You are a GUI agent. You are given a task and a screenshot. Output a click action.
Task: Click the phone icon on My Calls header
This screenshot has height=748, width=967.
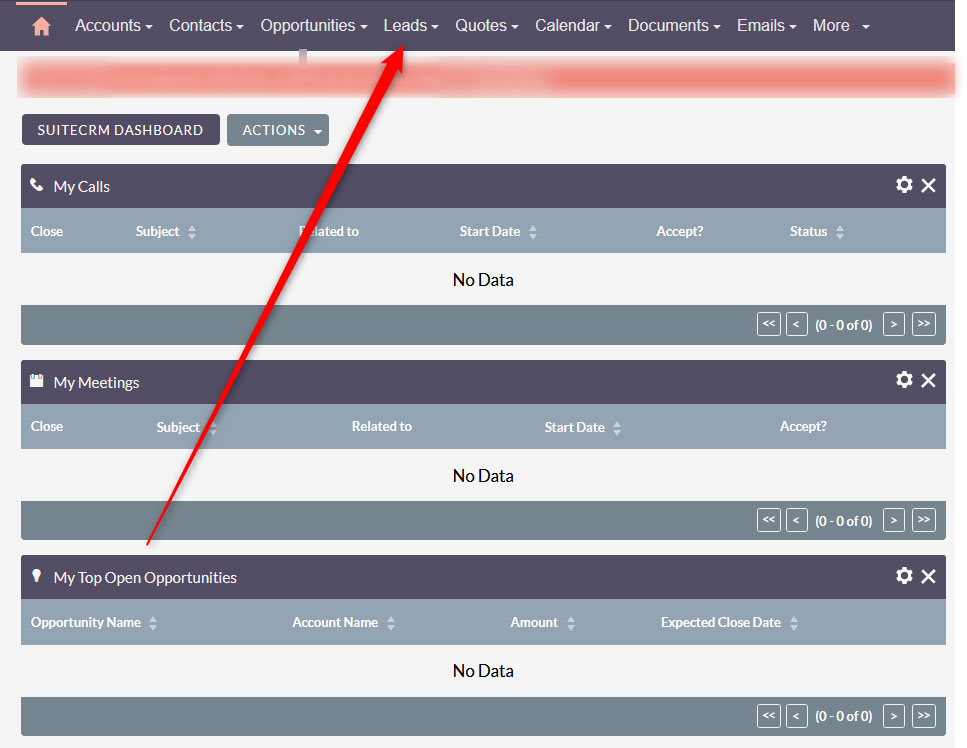point(36,185)
